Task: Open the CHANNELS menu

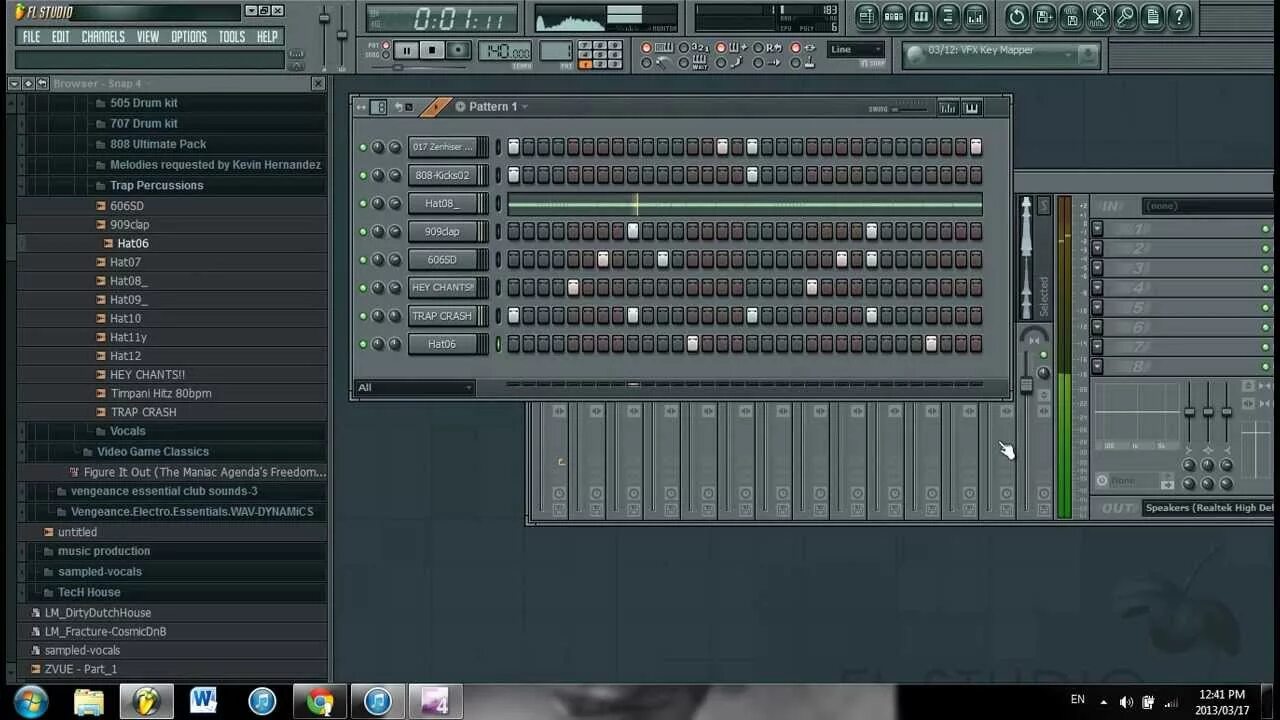Action: 103,37
